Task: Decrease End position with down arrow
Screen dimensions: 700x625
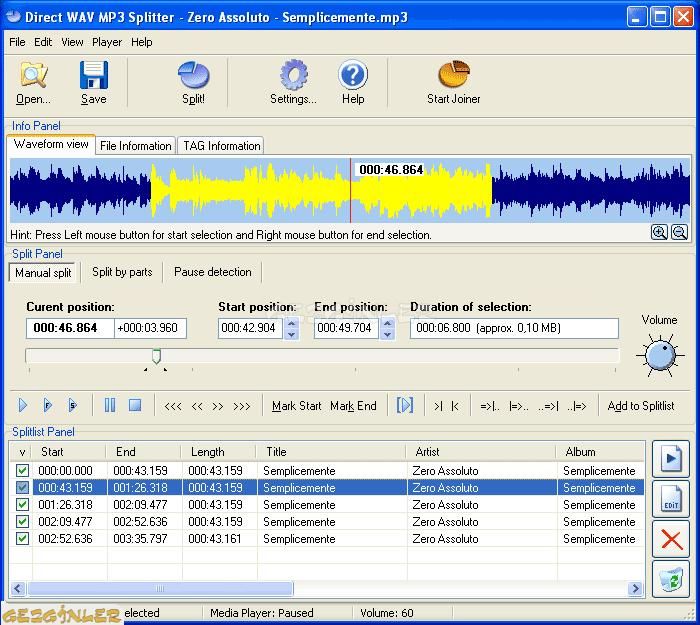Action: click(388, 334)
